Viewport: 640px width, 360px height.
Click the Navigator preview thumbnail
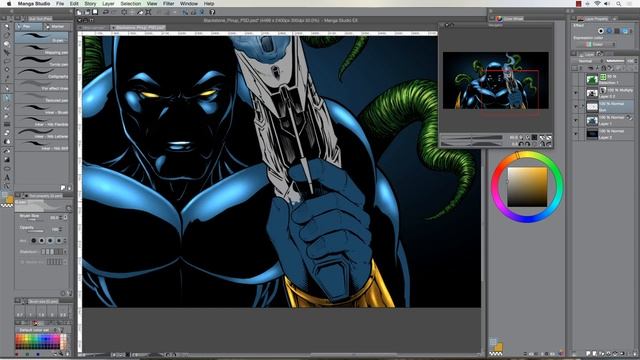[496, 80]
